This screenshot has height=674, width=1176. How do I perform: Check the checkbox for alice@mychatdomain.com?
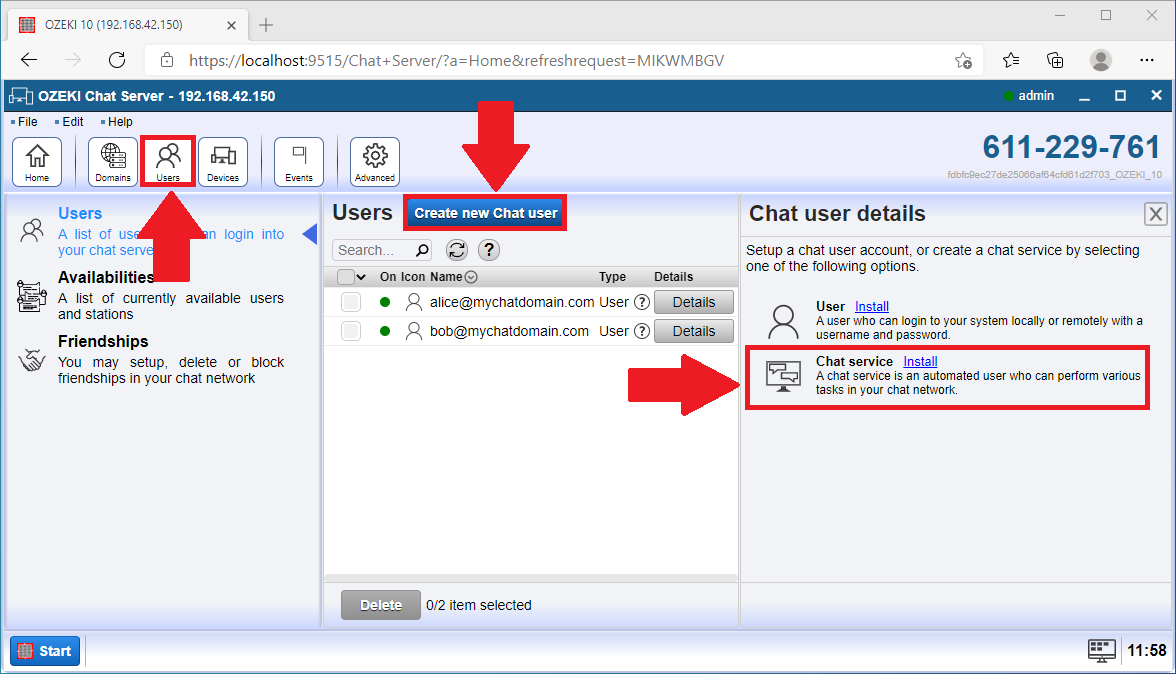[x=351, y=301]
